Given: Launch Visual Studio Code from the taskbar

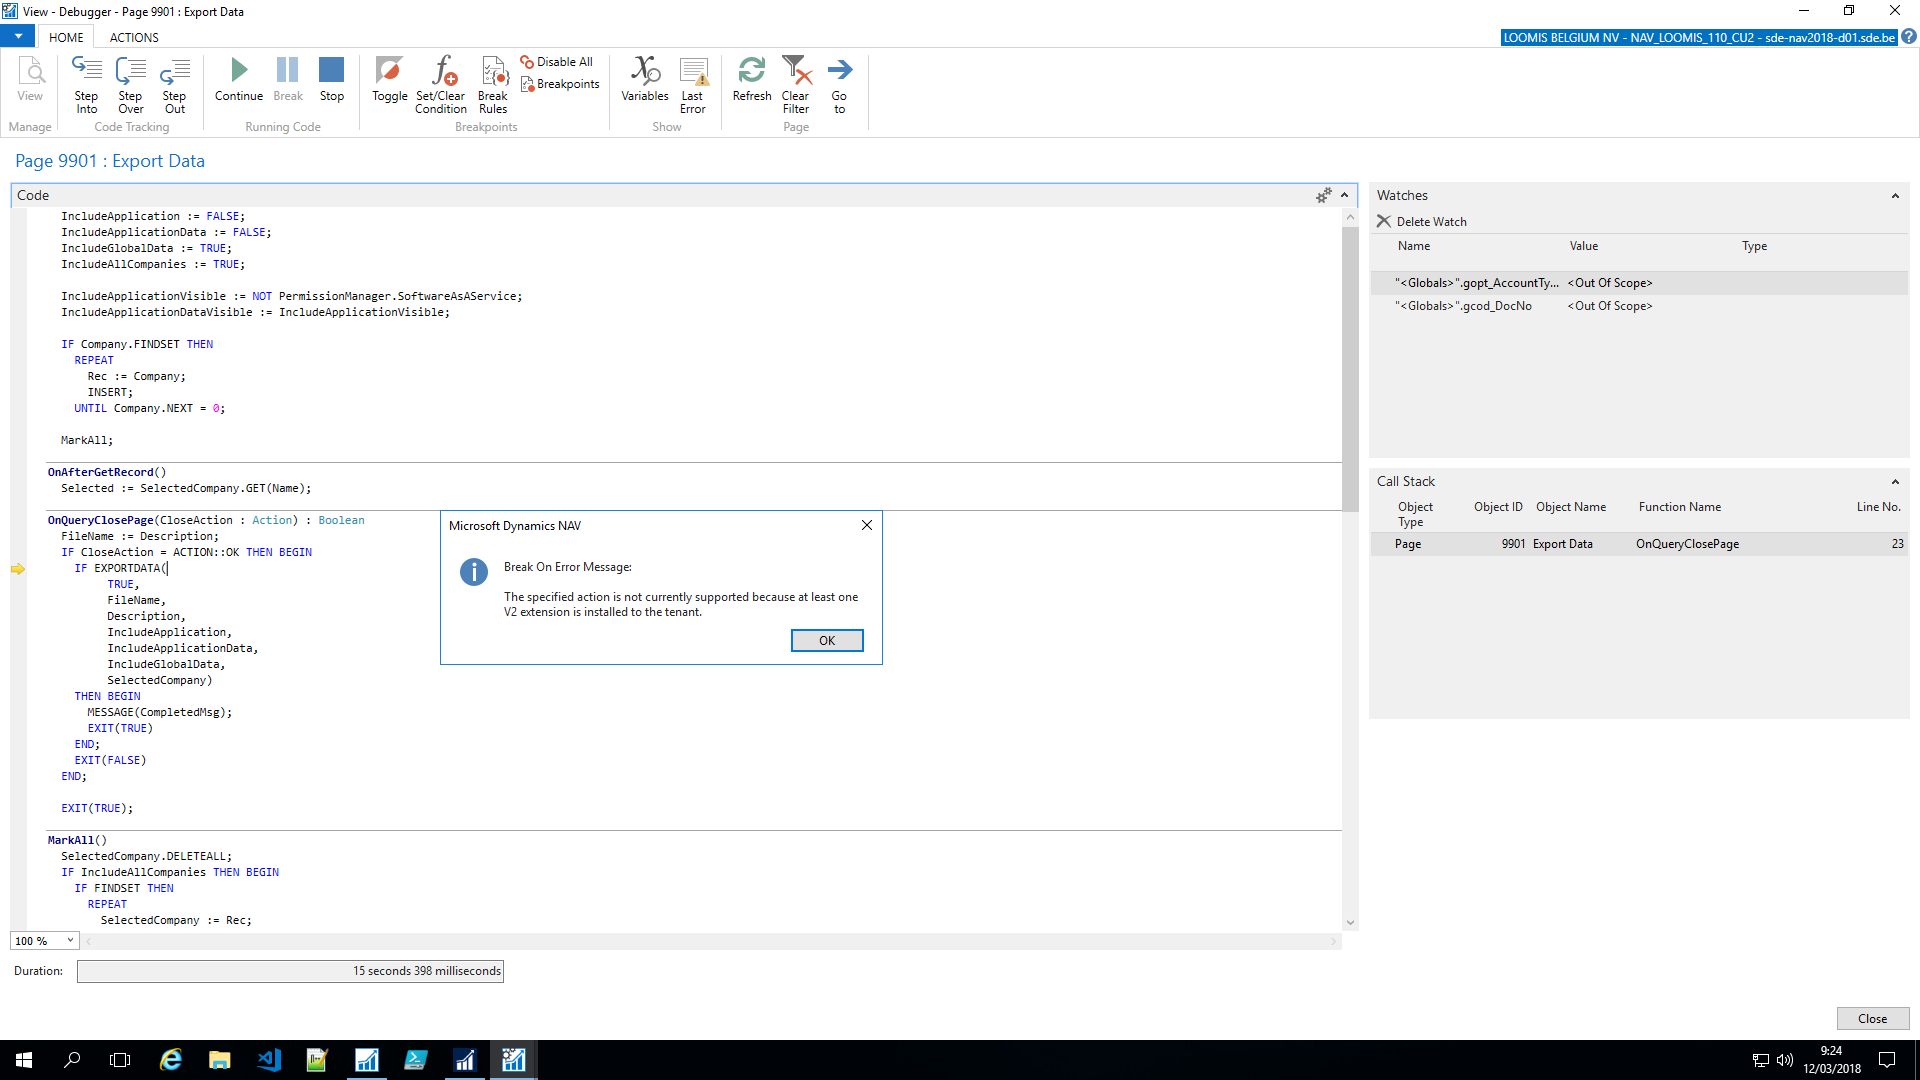Looking at the screenshot, I should coord(268,1059).
